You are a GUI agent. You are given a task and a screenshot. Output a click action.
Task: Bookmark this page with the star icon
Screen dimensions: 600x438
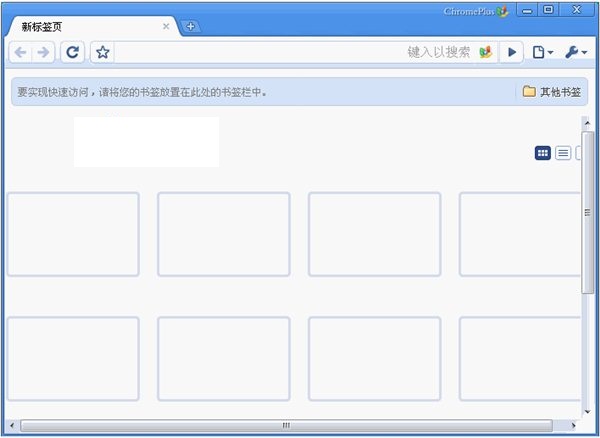[102, 52]
